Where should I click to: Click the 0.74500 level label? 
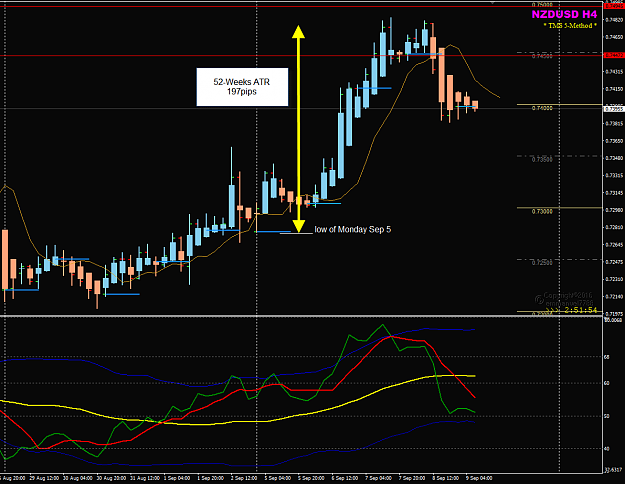(542, 56)
